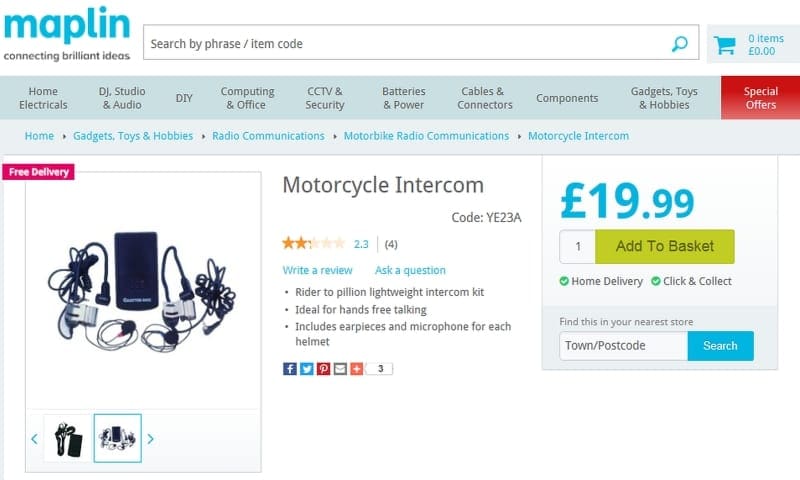Show next product image arrow
The height and width of the screenshot is (480, 800).
(151, 439)
